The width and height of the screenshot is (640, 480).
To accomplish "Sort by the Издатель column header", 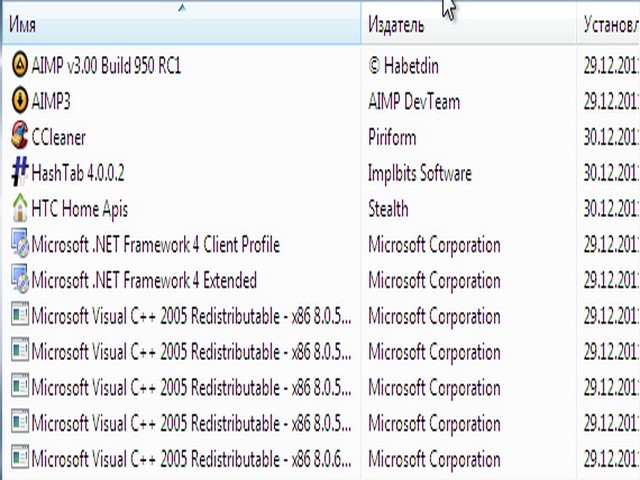I will pyautogui.click(x=469, y=24).
